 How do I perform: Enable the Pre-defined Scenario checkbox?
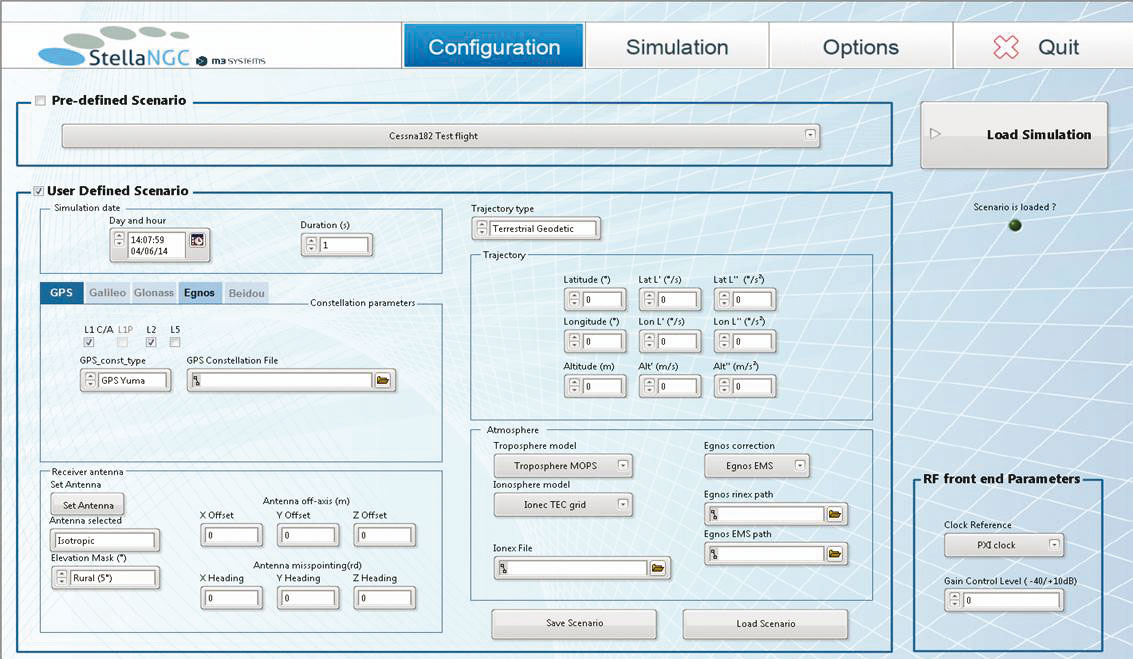click(40, 100)
